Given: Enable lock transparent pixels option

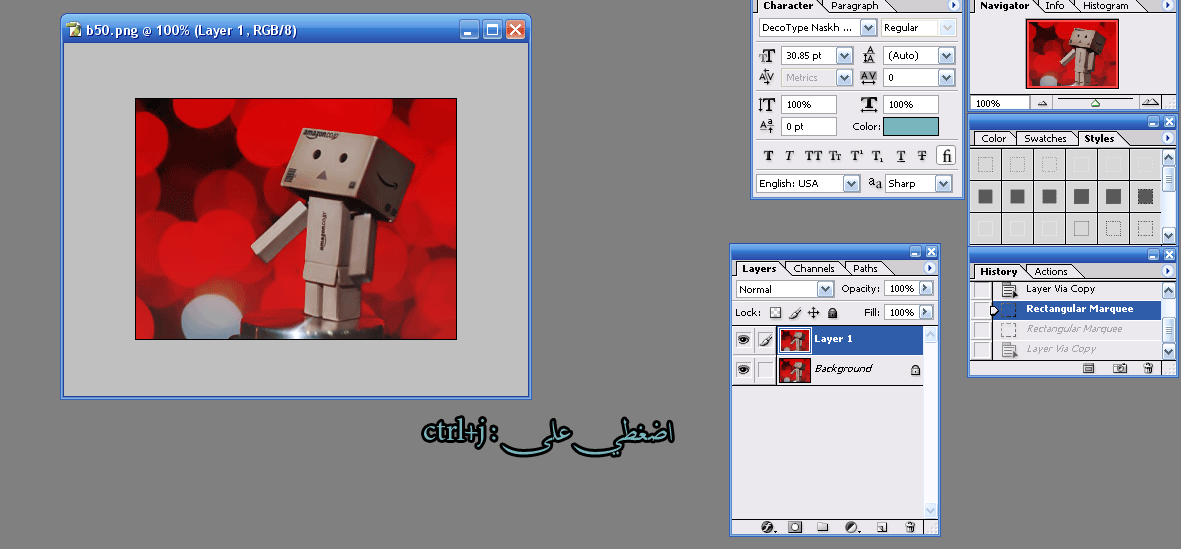Looking at the screenshot, I should click(x=775, y=313).
